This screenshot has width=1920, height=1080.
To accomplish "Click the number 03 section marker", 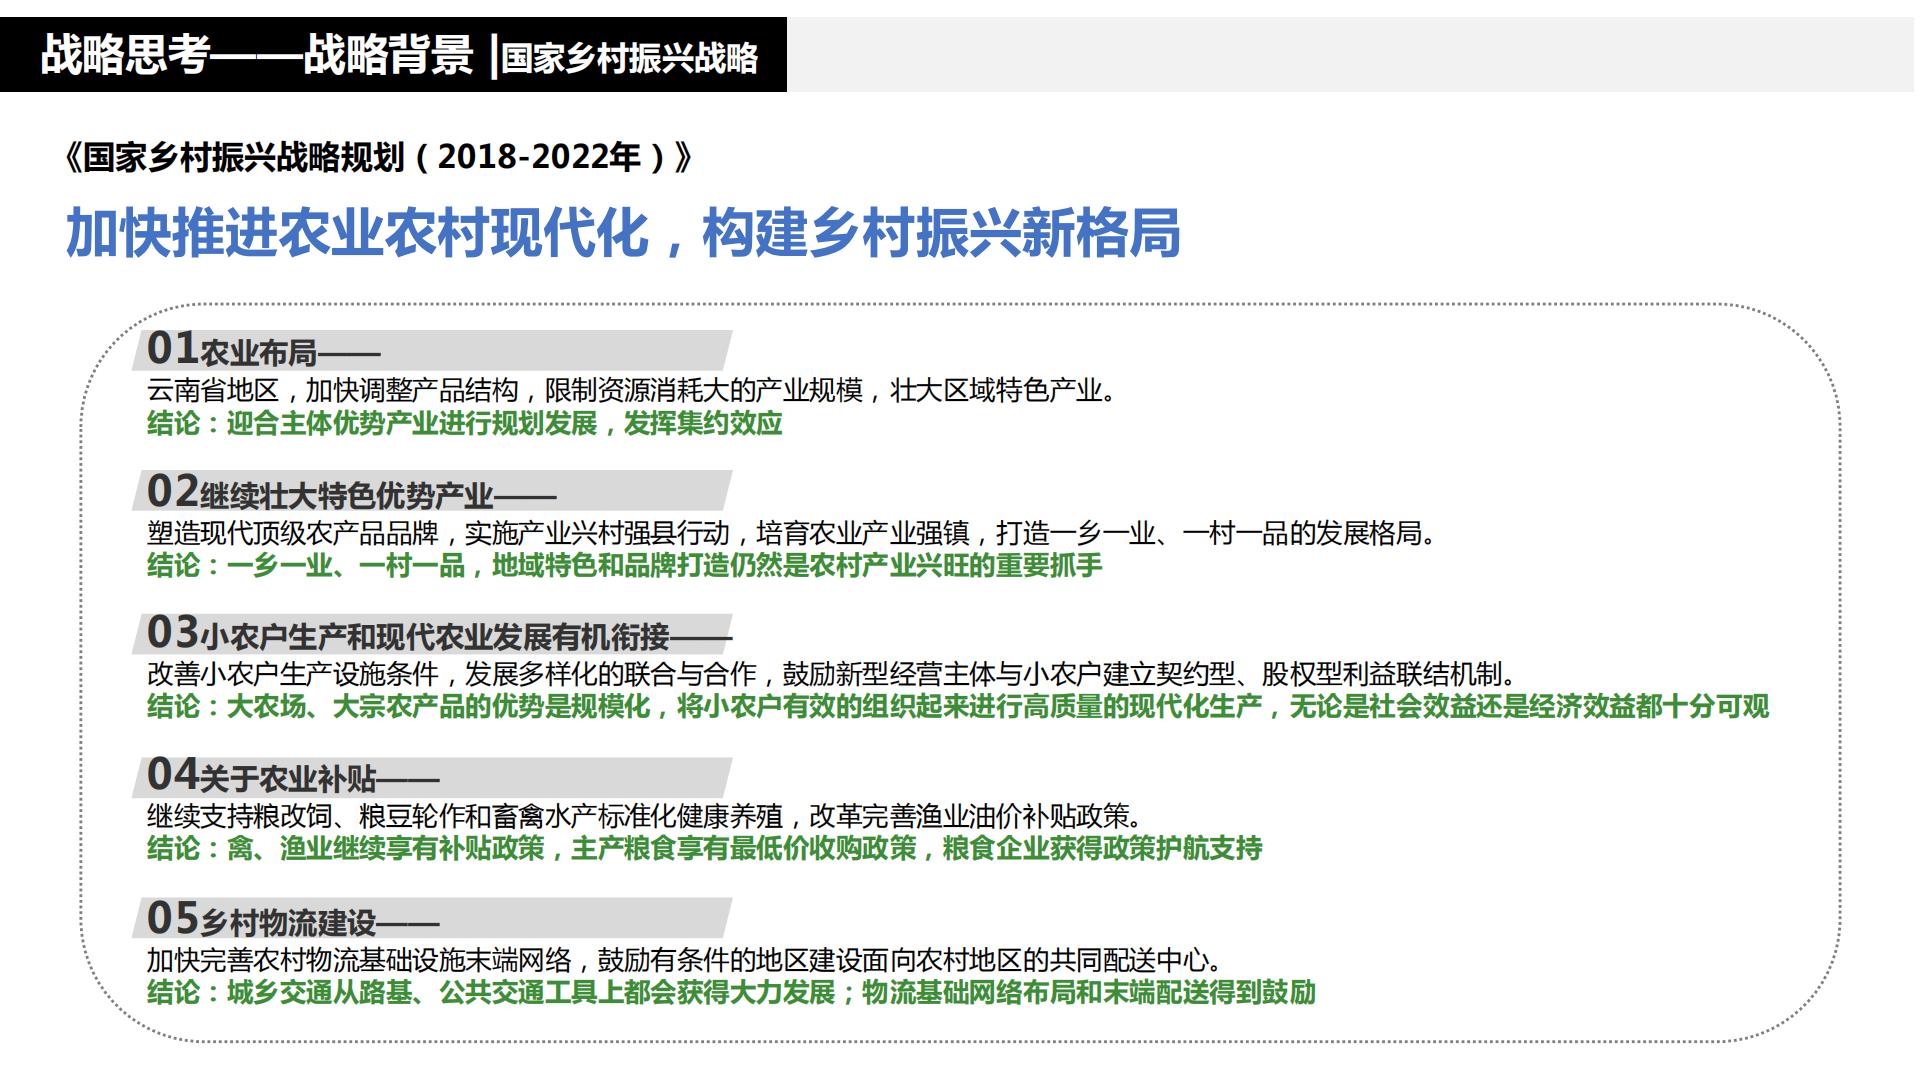I will tap(173, 633).
